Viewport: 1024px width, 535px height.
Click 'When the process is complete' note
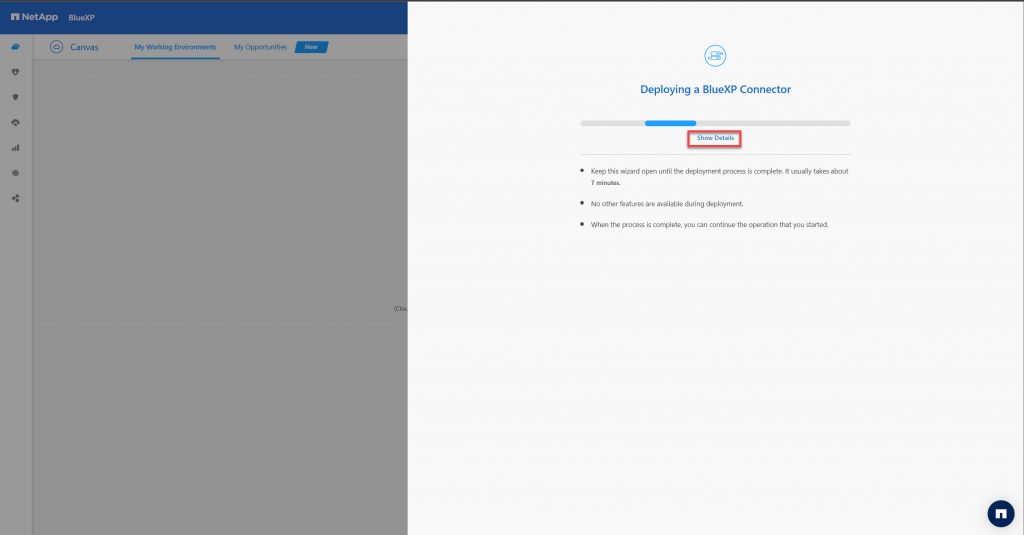709,225
